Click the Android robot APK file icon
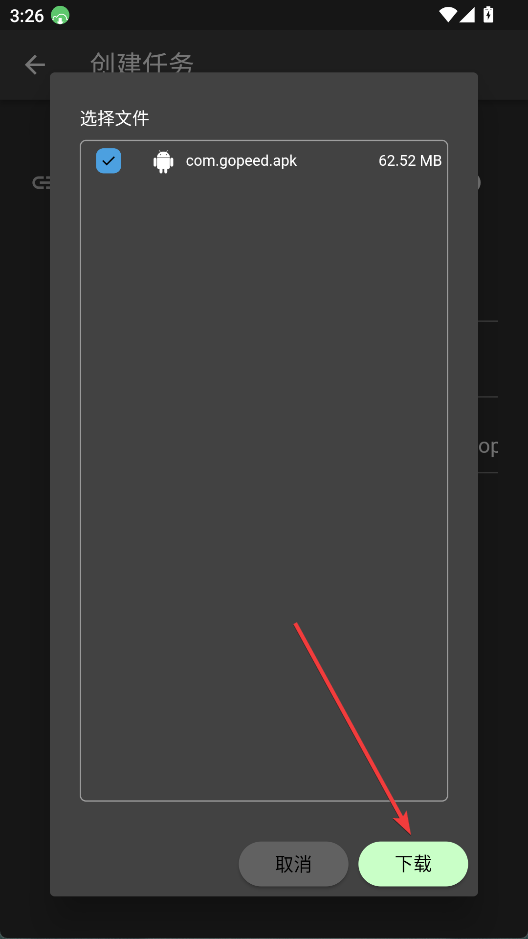The width and height of the screenshot is (528, 939). click(163, 161)
